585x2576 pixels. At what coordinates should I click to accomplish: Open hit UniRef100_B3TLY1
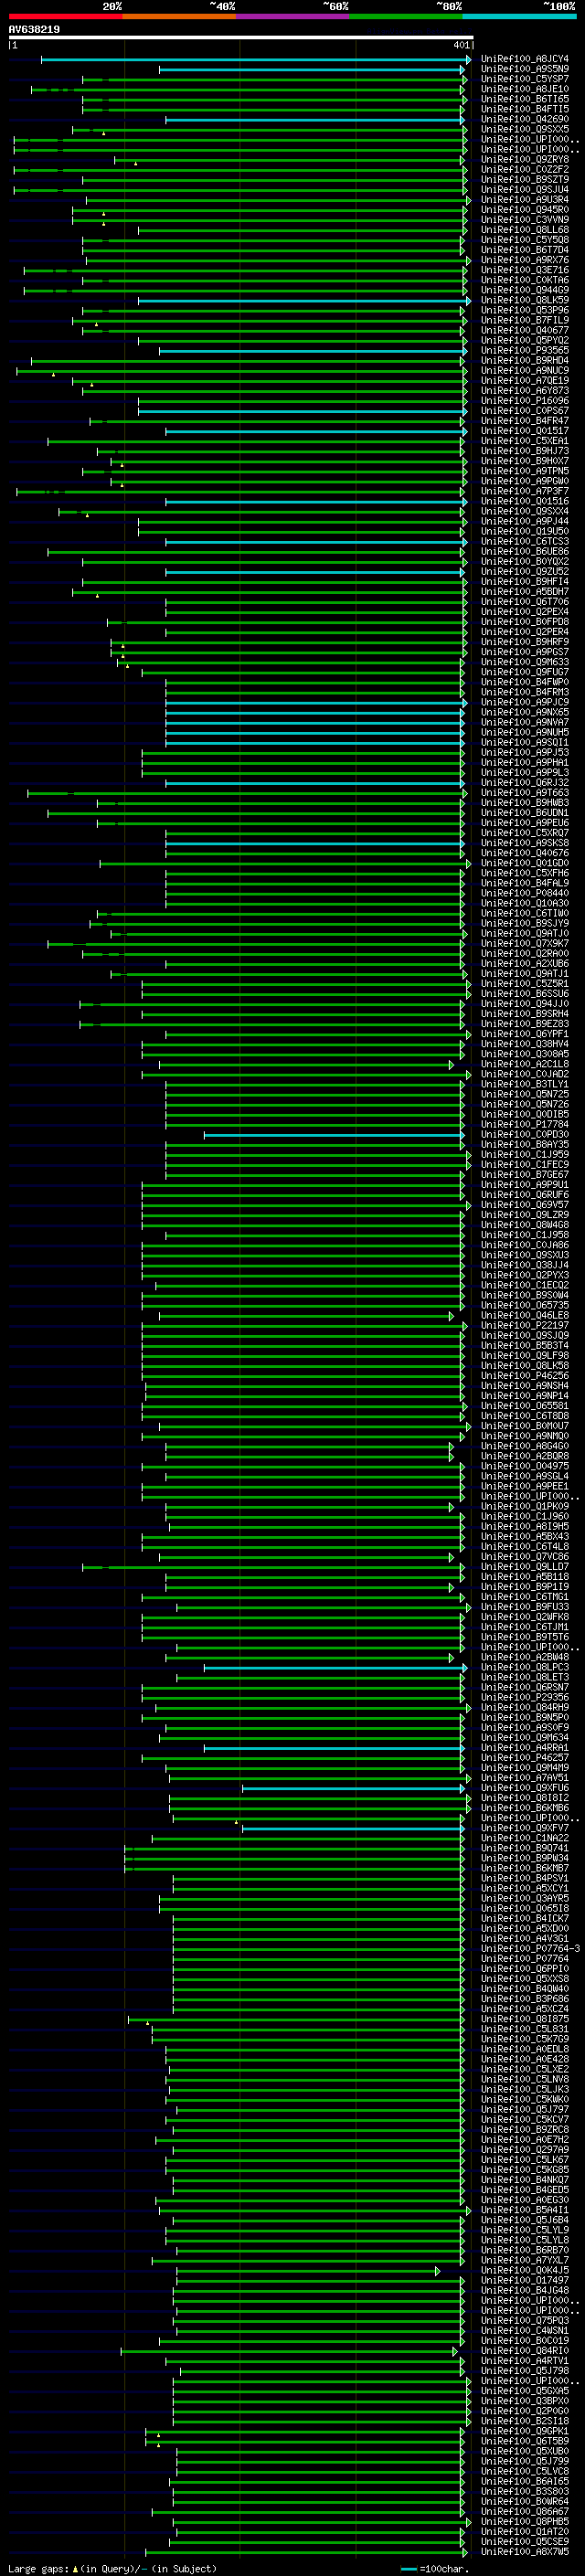click(525, 1084)
